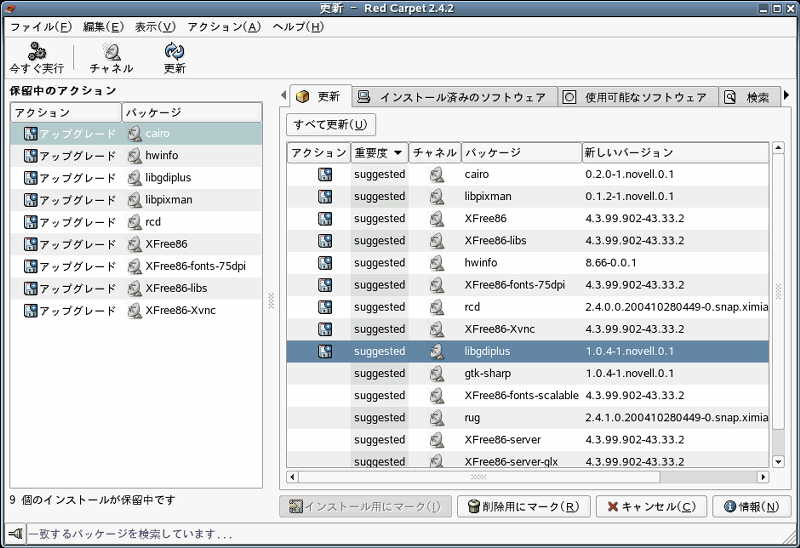Screen dimensions: 800x548
Task: Sort pending actions by パッケージ header
Action: pos(192,113)
